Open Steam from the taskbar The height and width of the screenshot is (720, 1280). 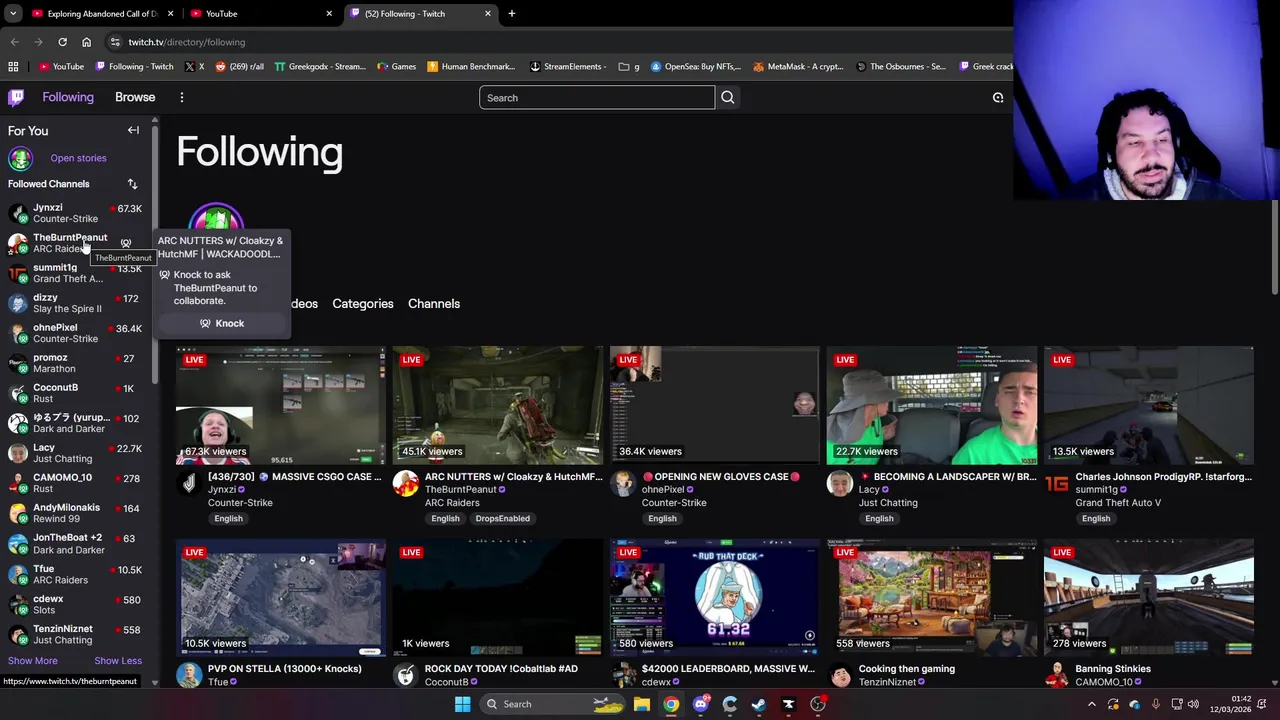759,704
